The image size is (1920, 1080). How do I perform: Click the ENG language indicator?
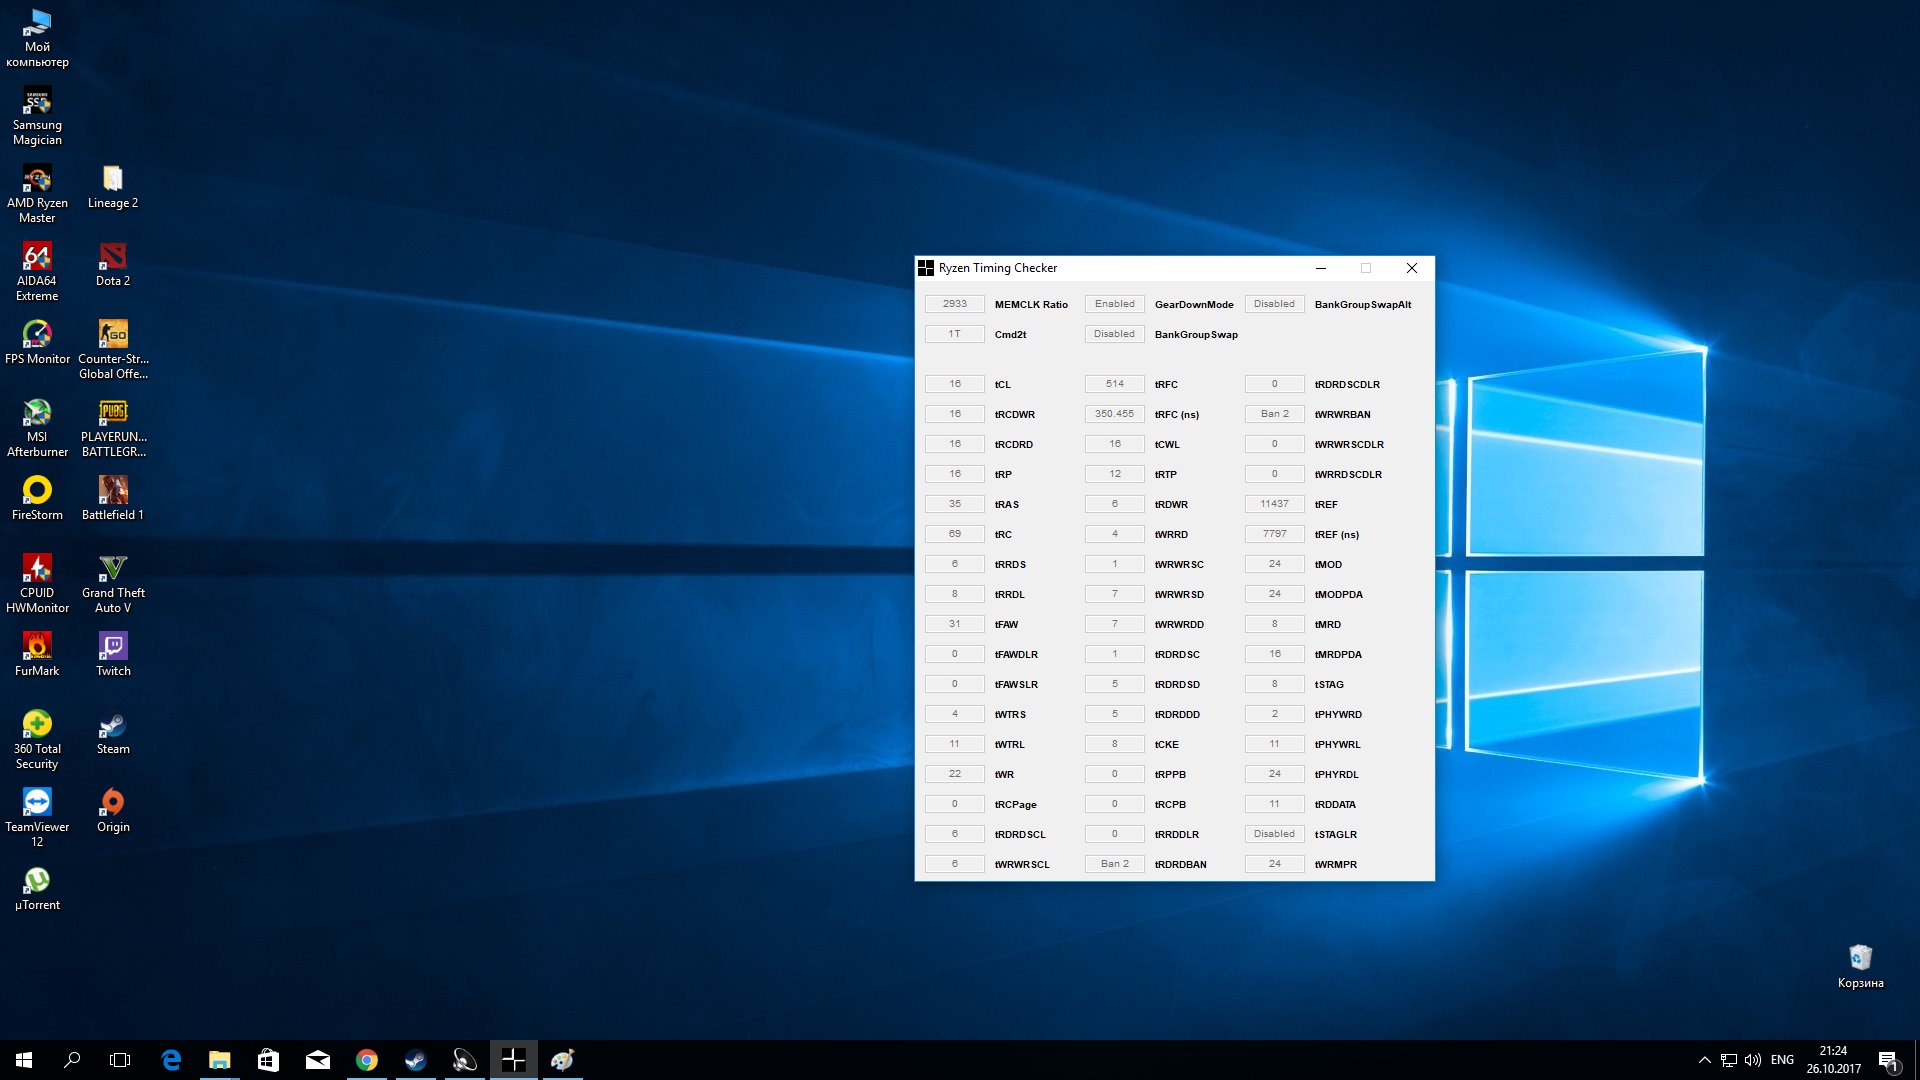[x=1782, y=1060]
